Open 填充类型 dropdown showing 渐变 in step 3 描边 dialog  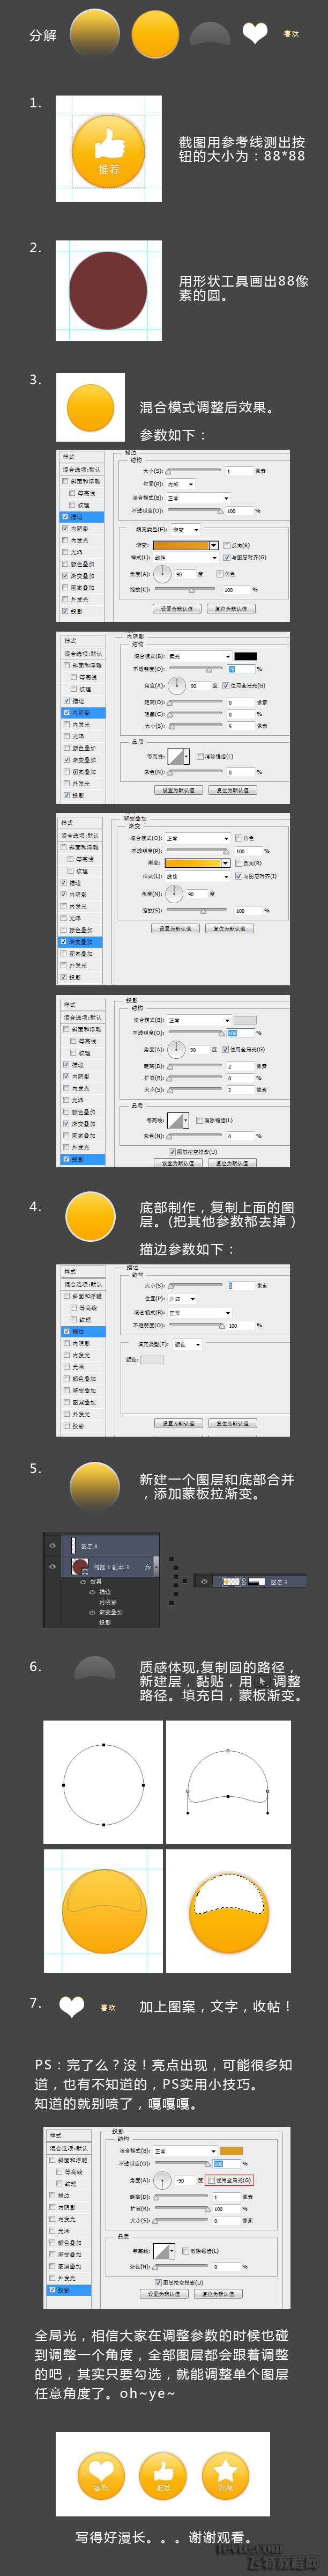(186, 529)
